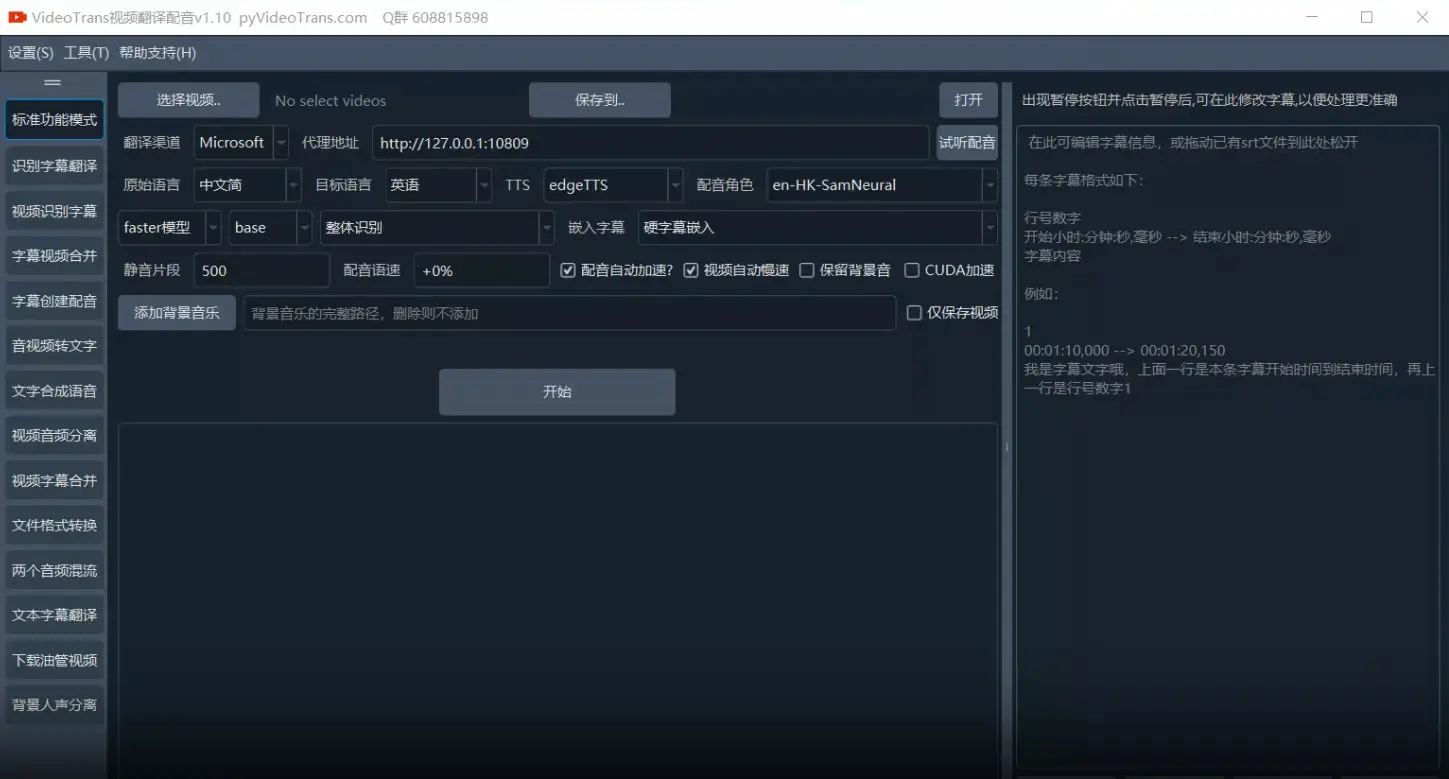This screenshot has width=1449, height=779.
Task: Disable the 配音自动加速 checkbox
Action: pyautogui.click(x=568, y=270)
